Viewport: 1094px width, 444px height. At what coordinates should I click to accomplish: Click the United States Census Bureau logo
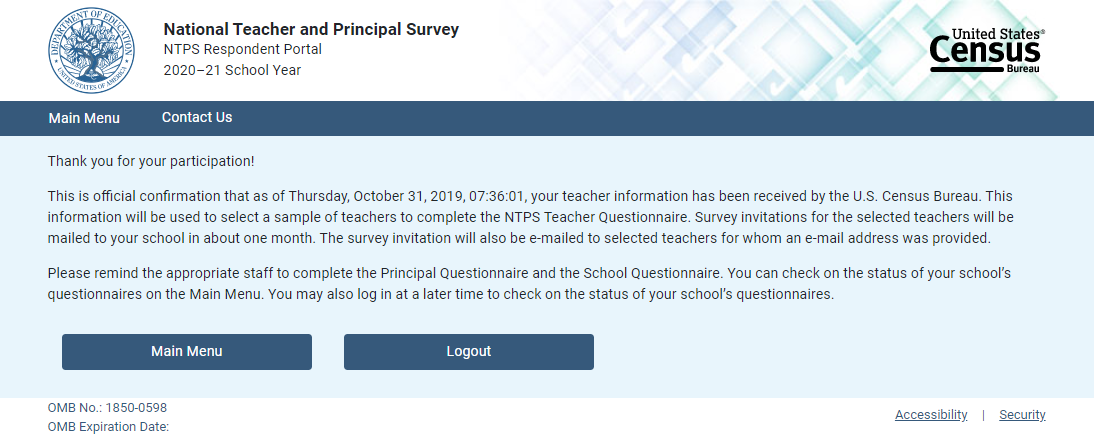pos(986,51)
